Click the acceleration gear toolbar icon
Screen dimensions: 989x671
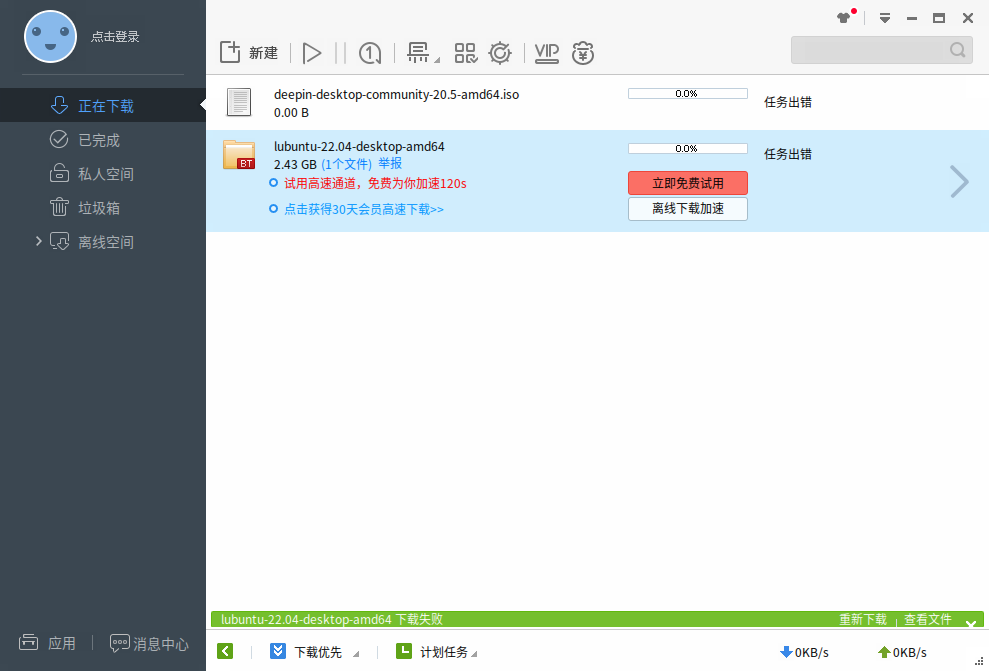[x=500, y=53]
